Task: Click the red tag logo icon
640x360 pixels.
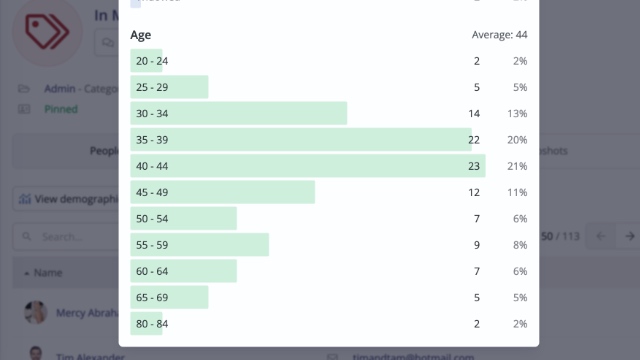Action: point(47,31)
